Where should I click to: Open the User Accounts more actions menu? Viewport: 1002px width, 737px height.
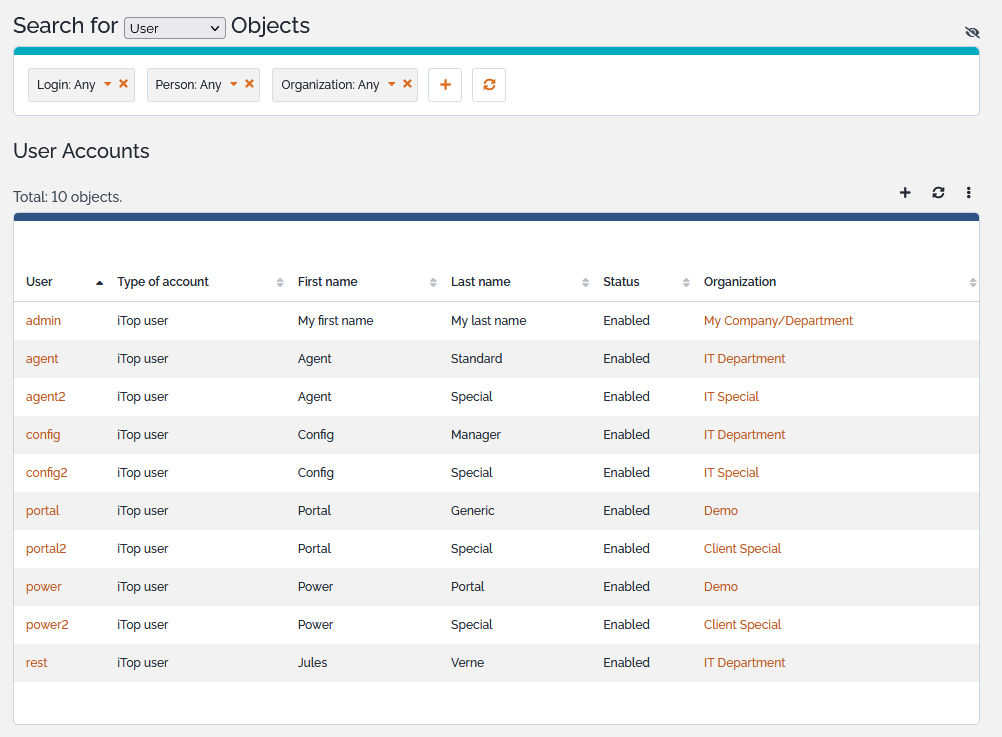pyautogui.click(x=968, y=193)
